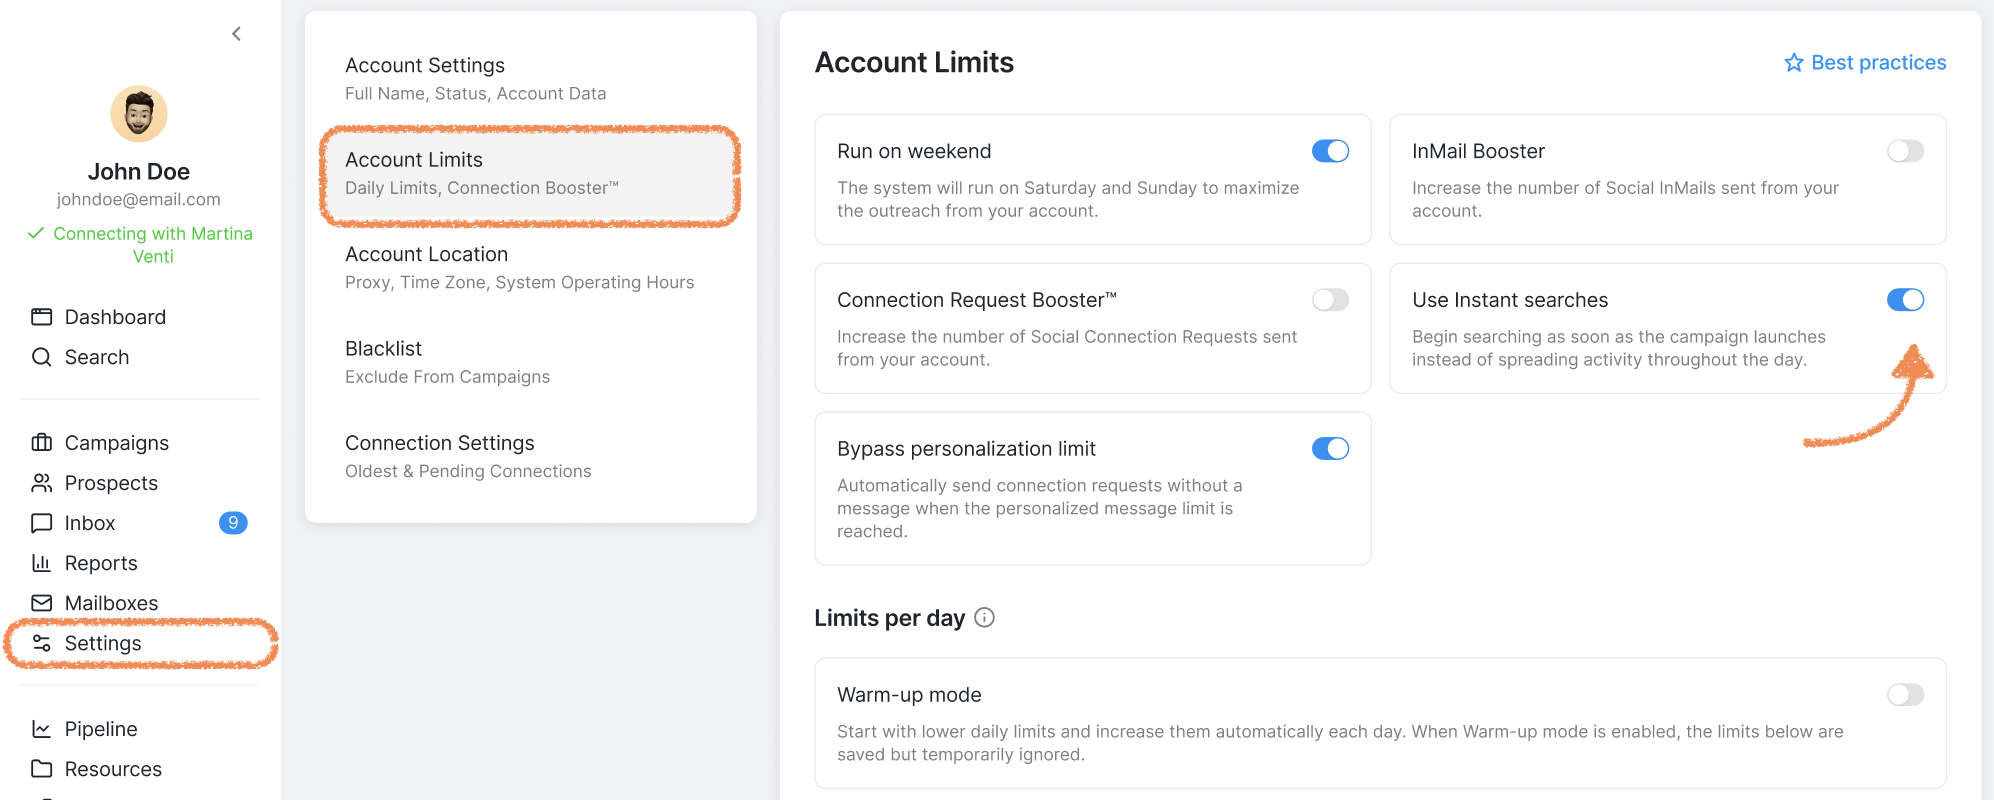
Task: Enable the InMail Booster toggle
Action: point(1905,151)
